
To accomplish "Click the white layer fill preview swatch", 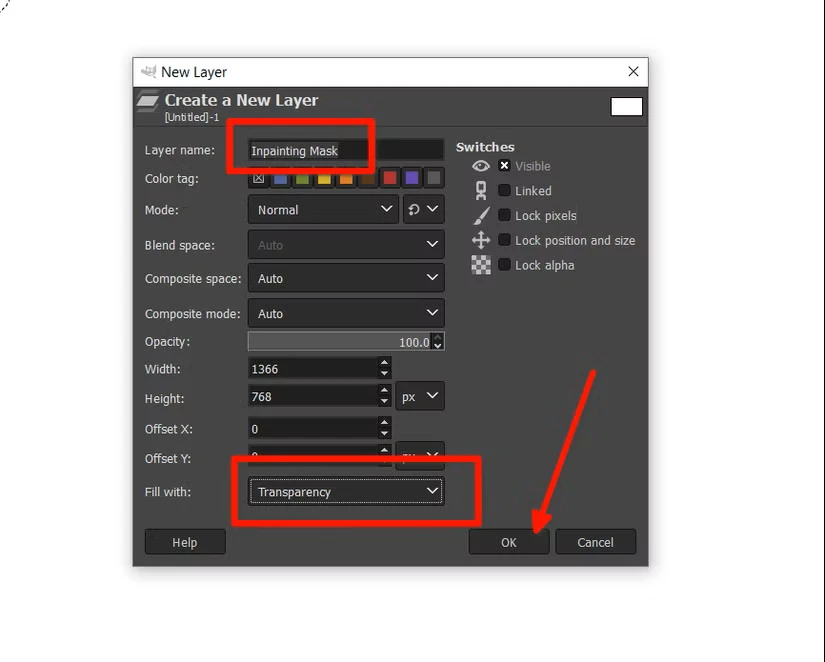I will click(626, 105).
